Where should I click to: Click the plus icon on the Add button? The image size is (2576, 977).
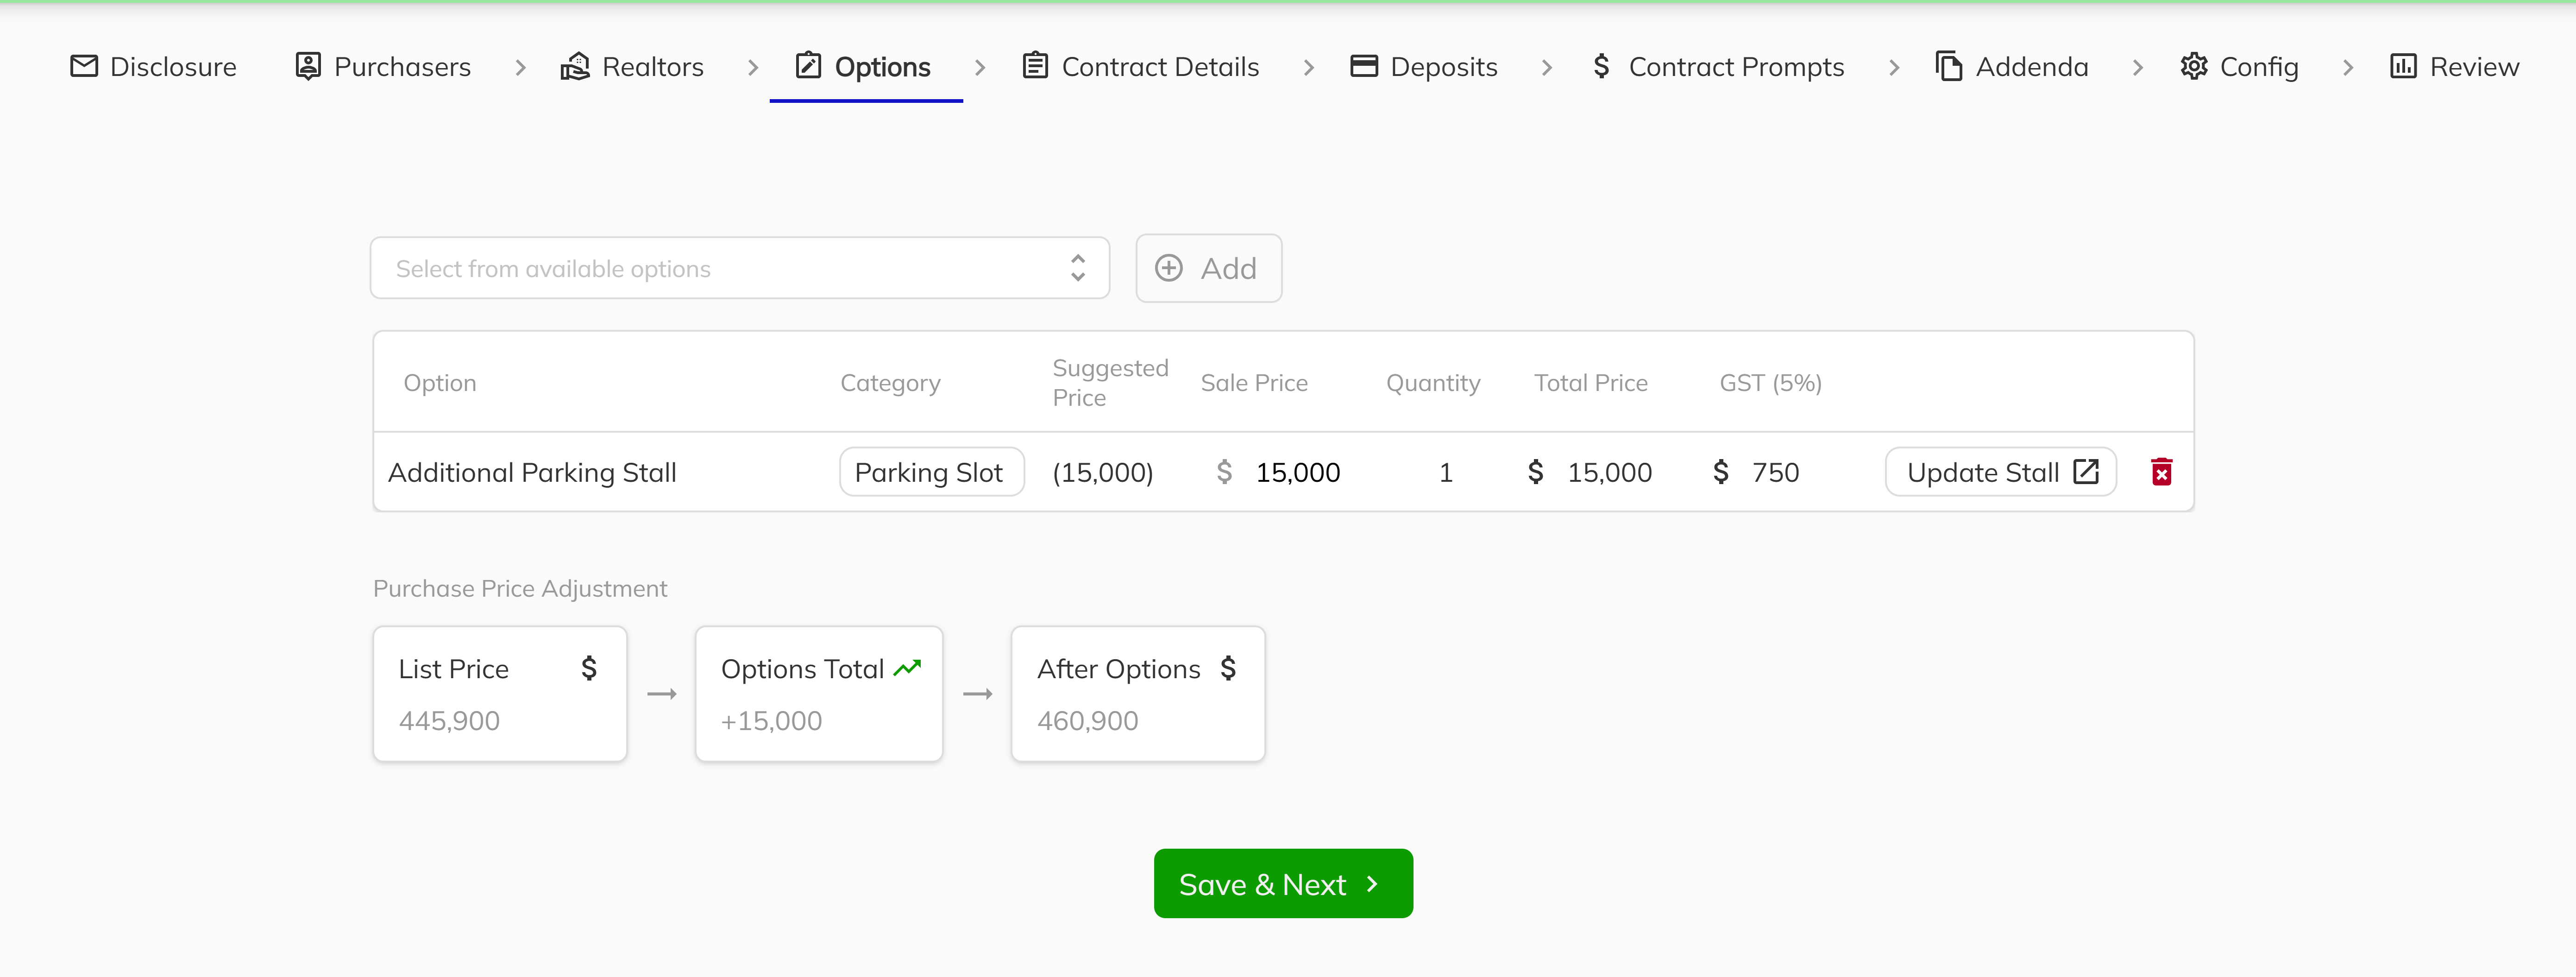coord(1168,268)
